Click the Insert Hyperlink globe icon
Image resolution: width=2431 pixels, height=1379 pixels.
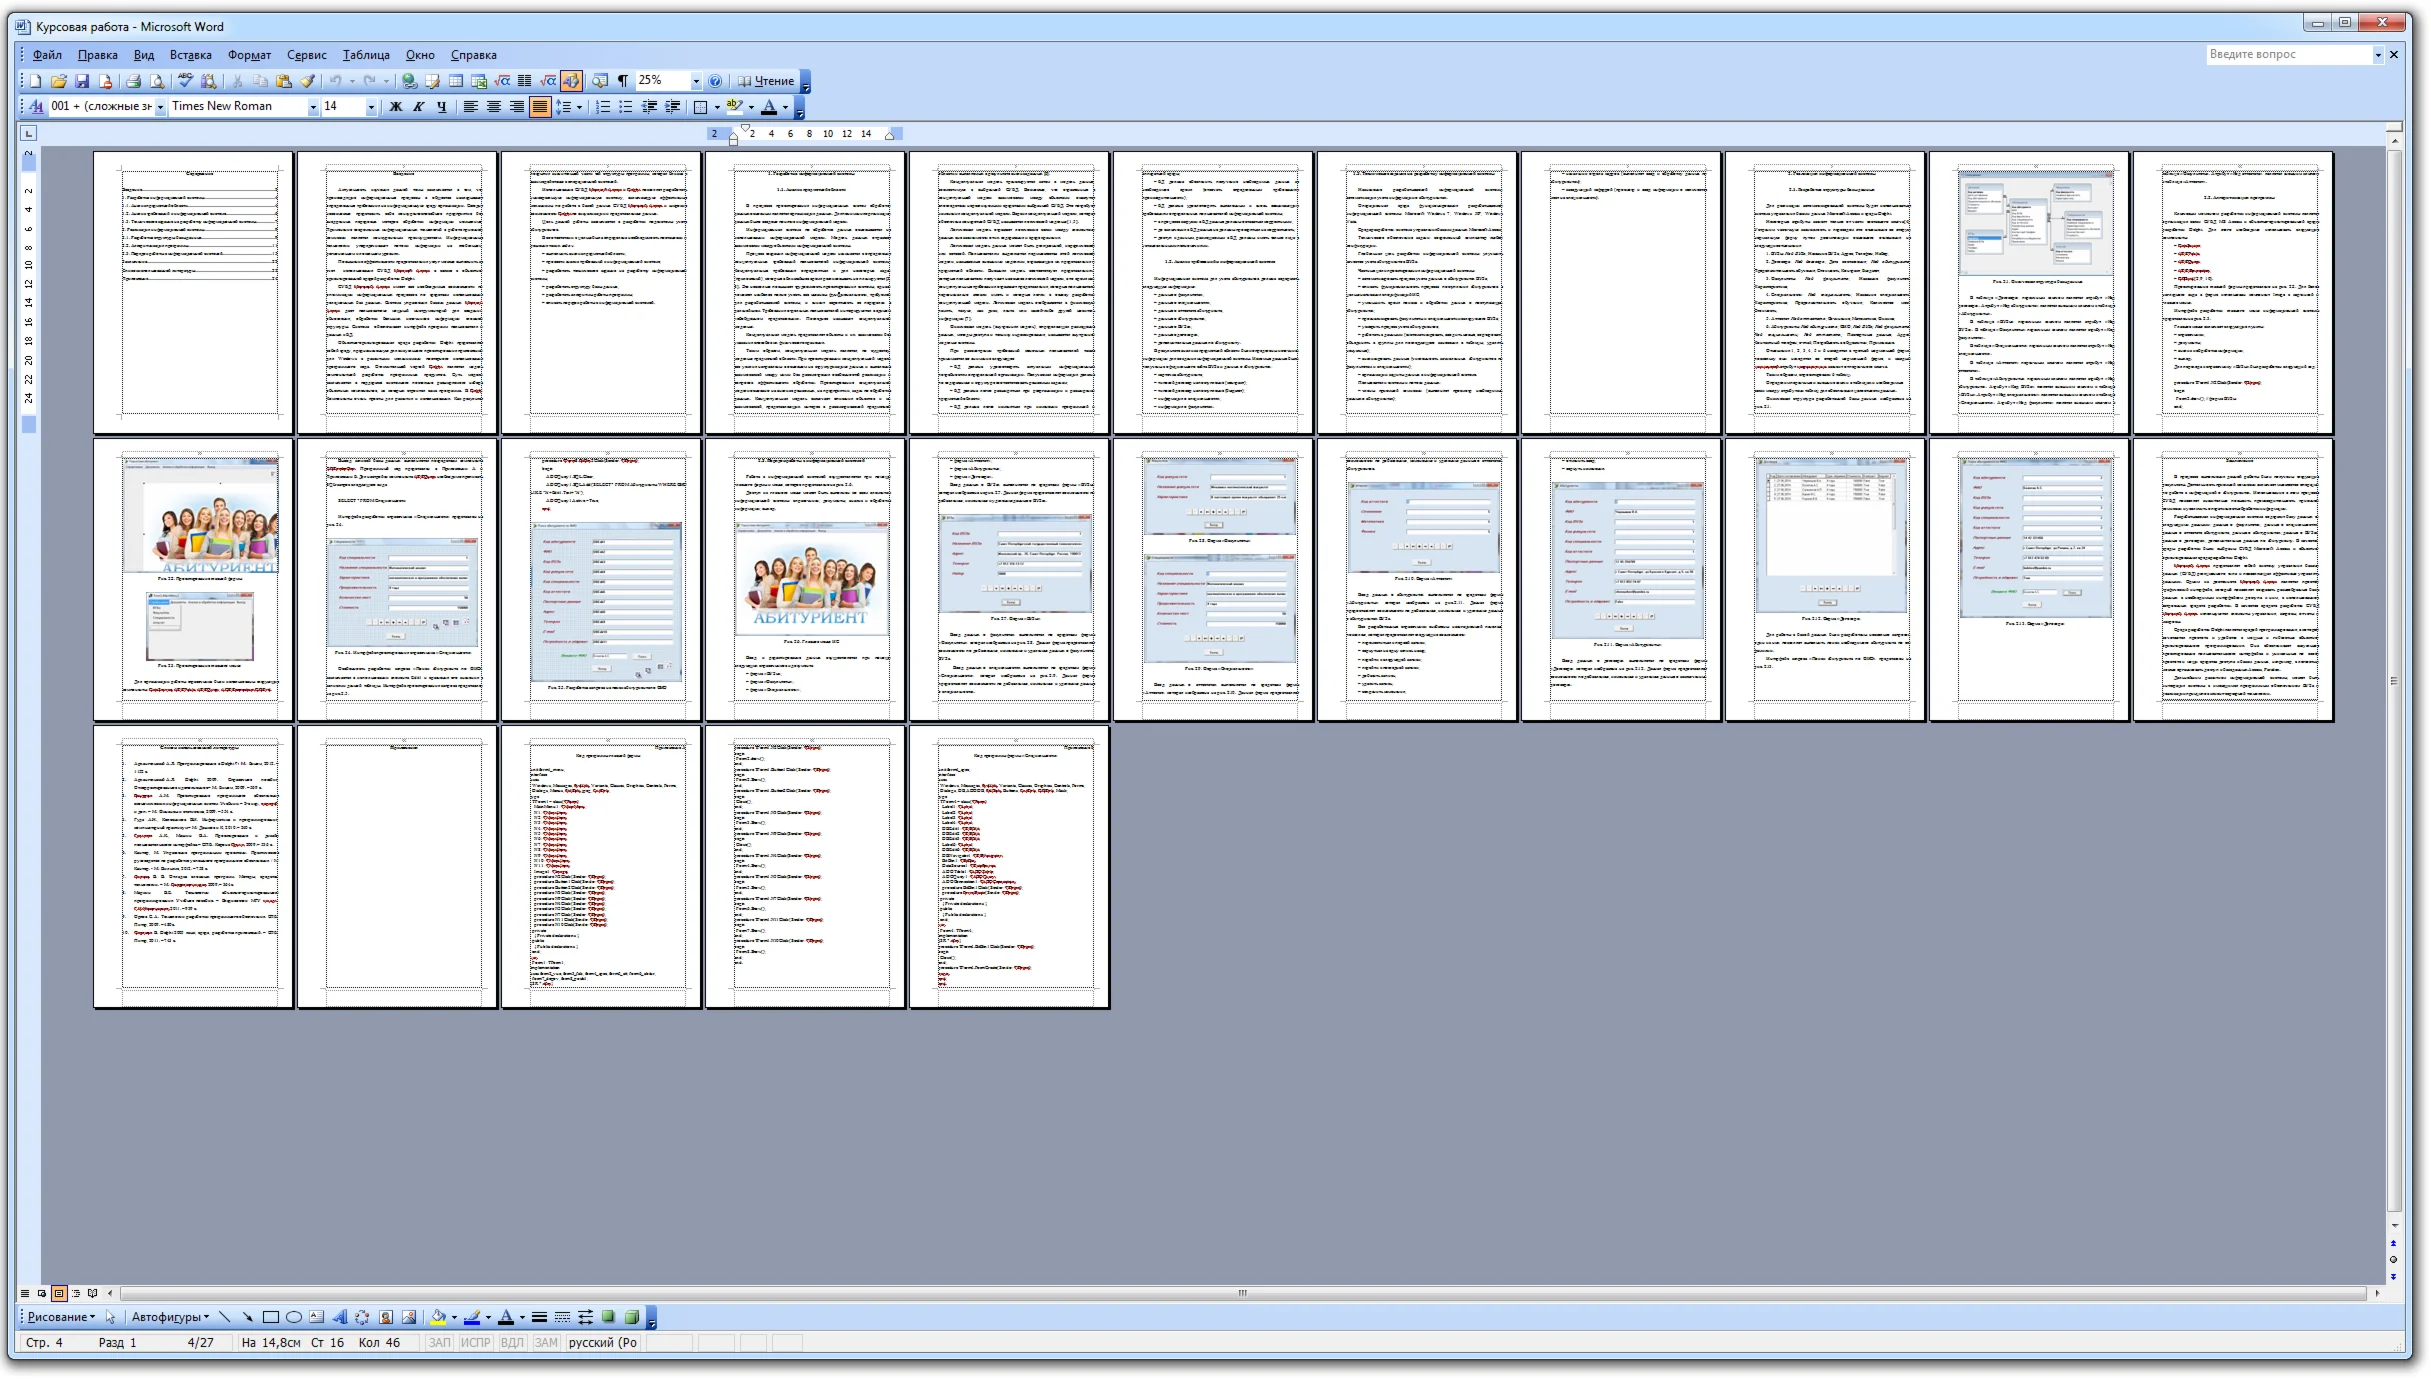point(409,81)
